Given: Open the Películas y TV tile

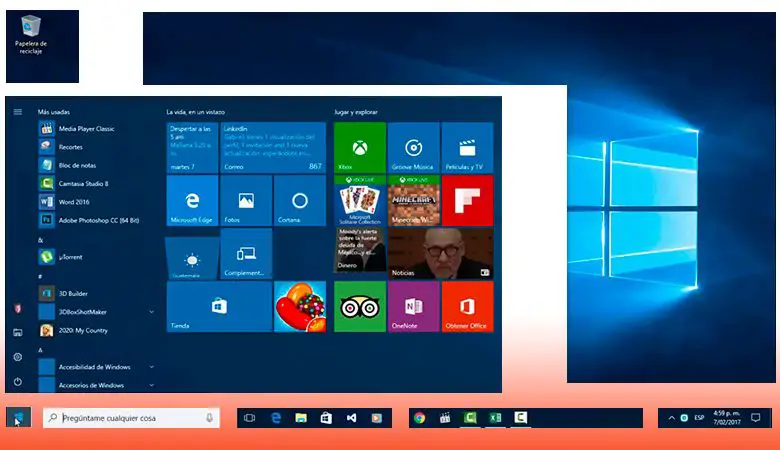Looking at the screenshot, I should coord(467,147).
